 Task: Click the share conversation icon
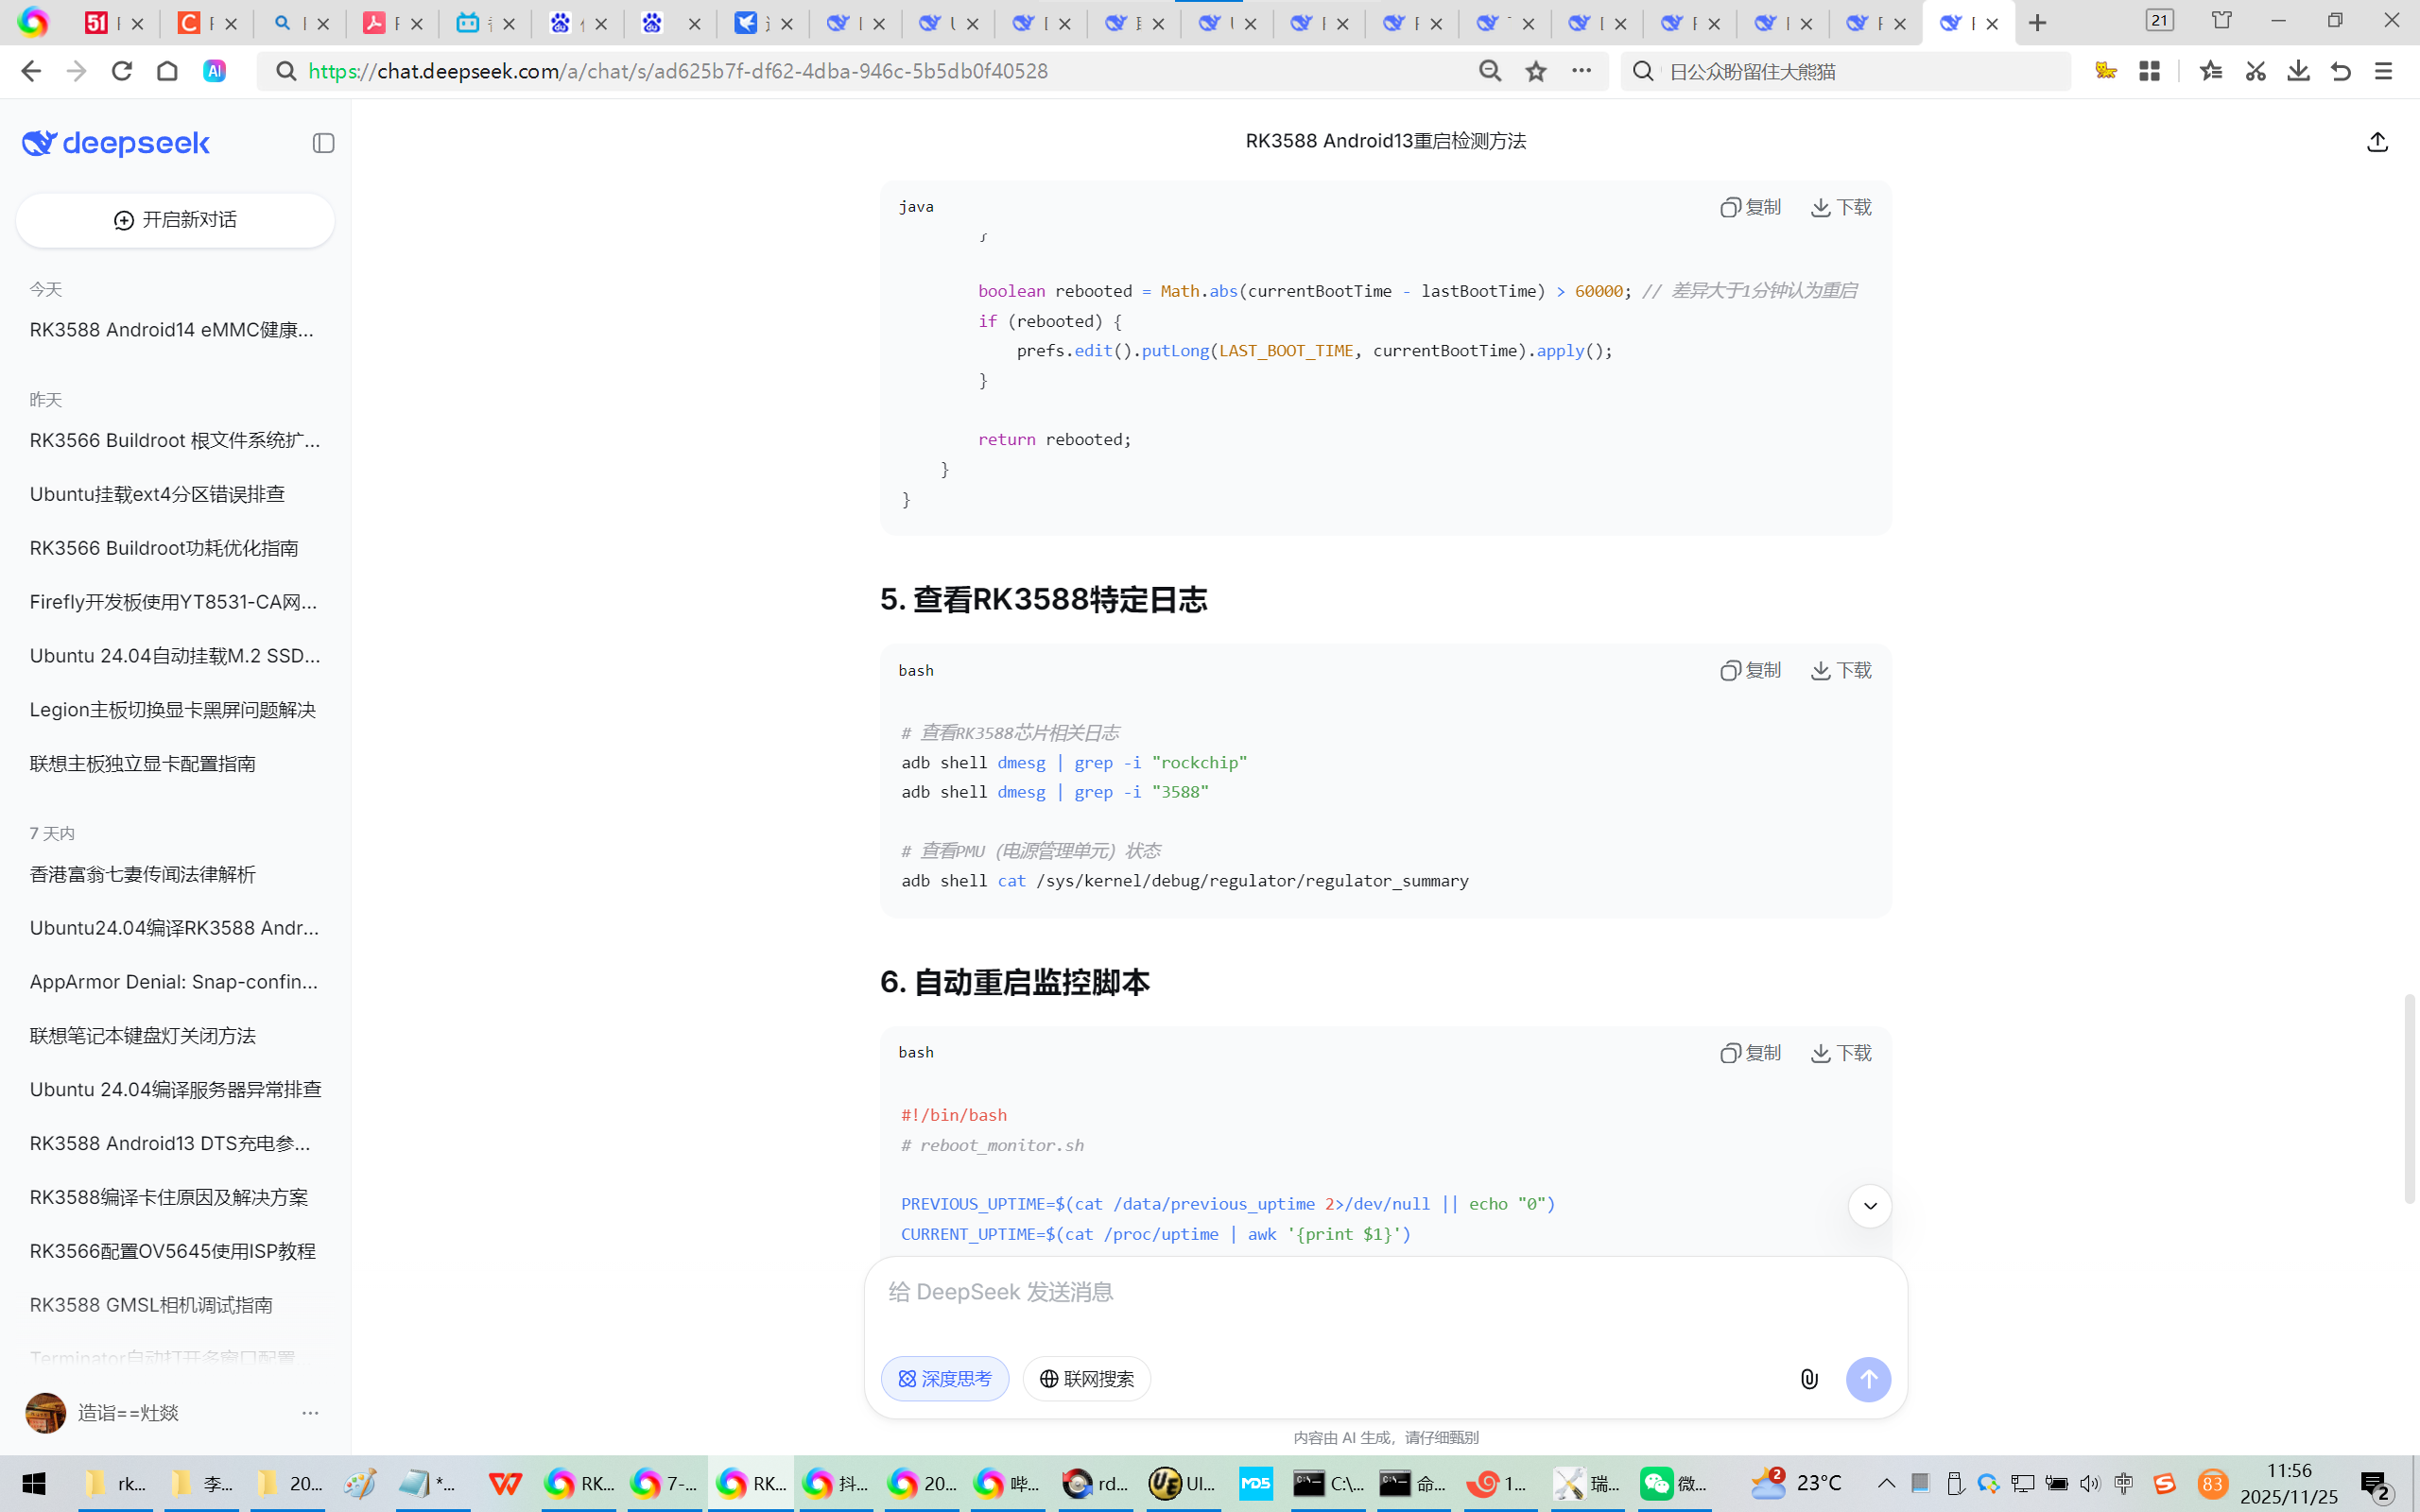tap(2377, 142)
